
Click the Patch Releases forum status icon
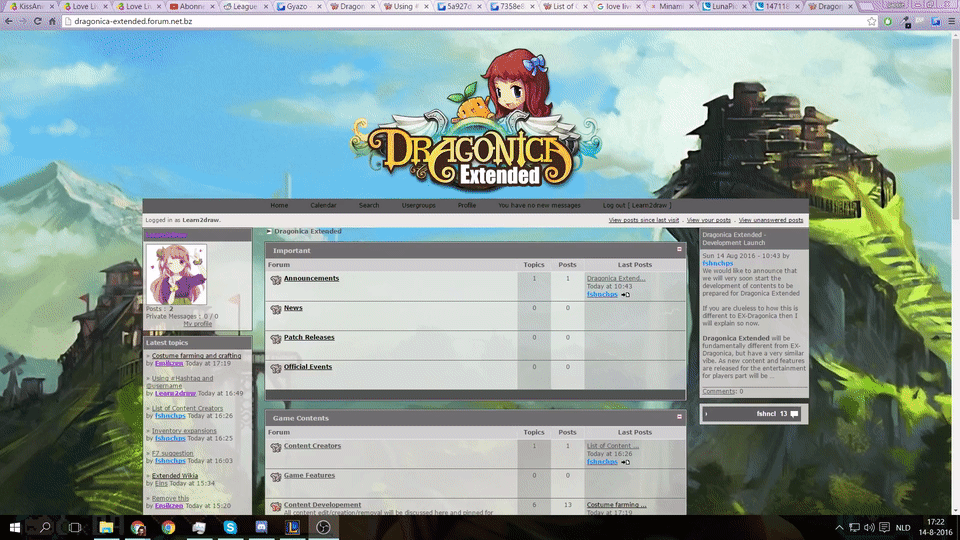point(276,339)
